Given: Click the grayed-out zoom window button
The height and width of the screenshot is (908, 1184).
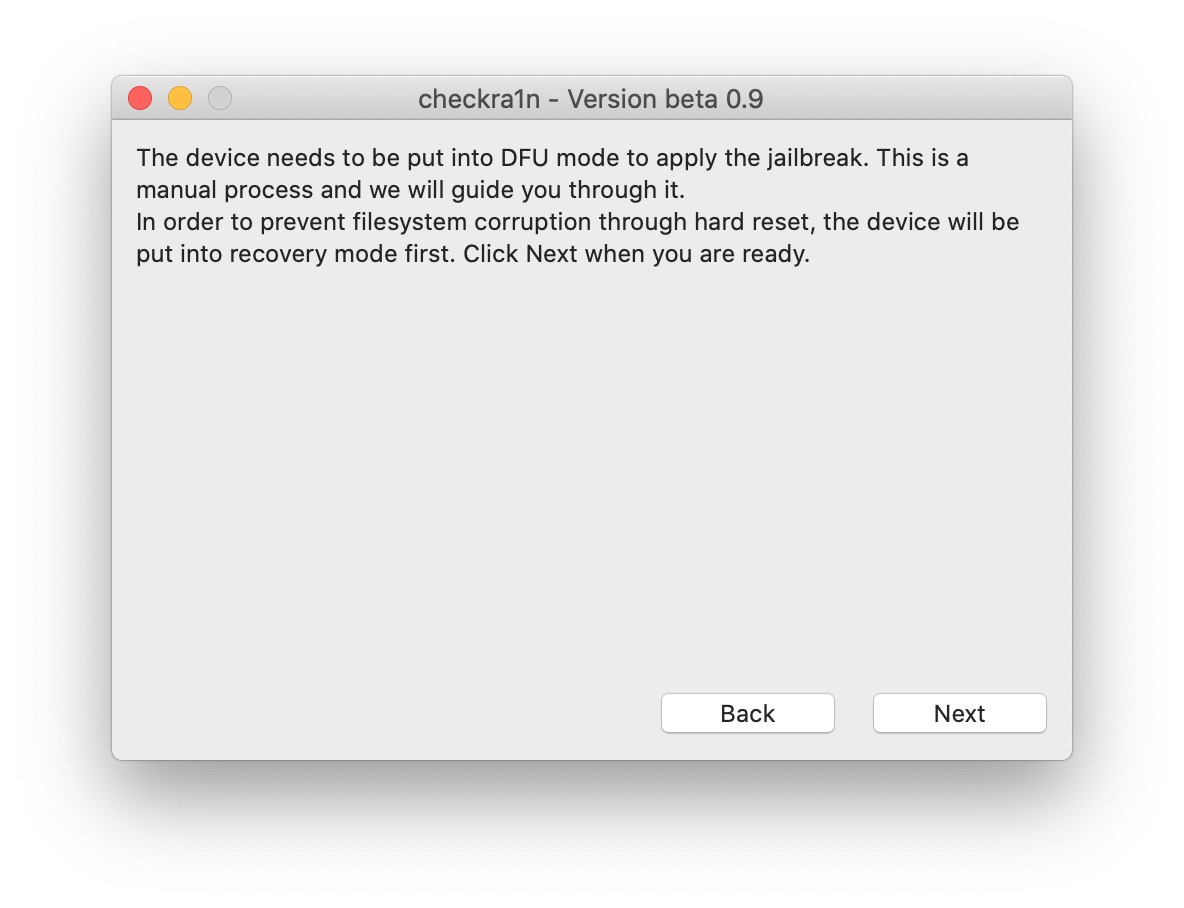Looking at the screenshot, I should (220, 98).
